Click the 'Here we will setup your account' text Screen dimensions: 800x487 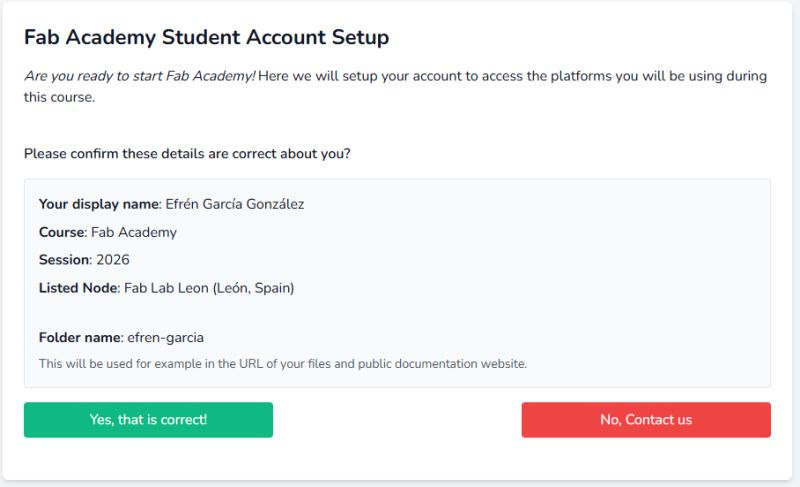400,76
